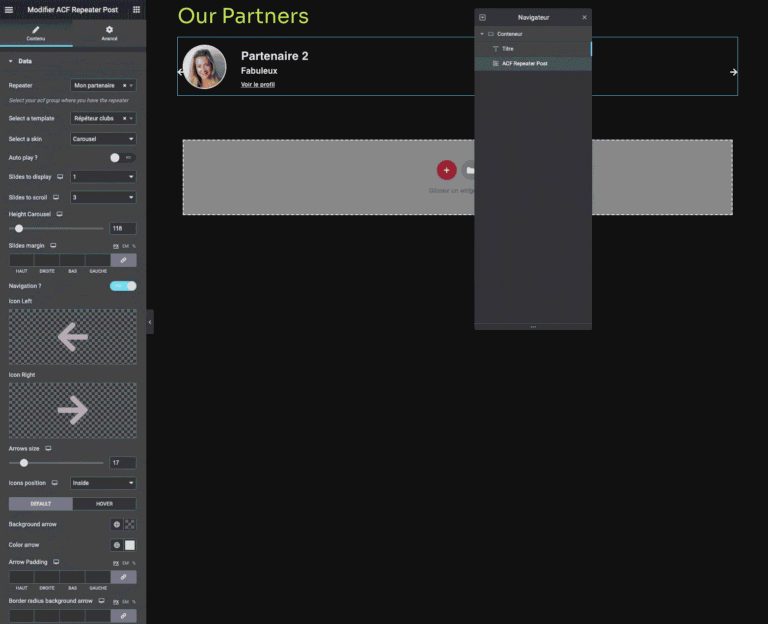Add a new section with plus button

pyautogui.click(x=446, y=170)
